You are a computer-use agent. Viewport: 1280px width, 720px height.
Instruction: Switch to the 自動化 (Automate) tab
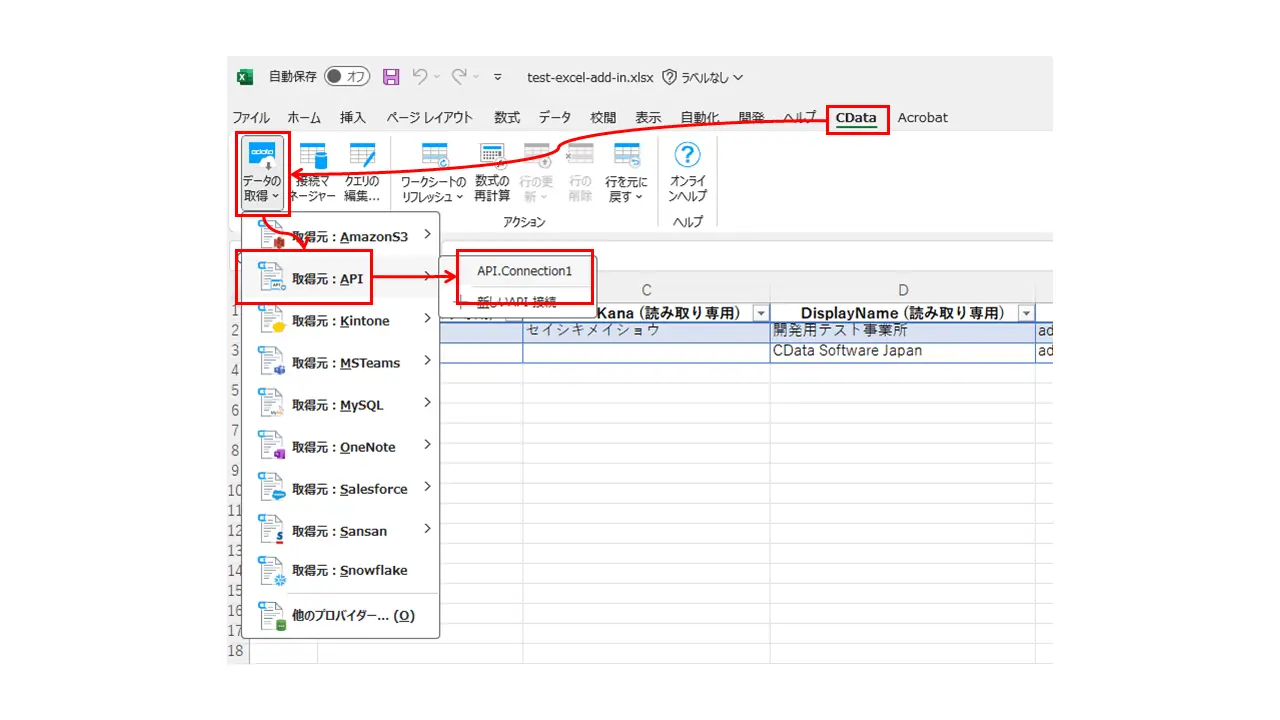700,117
